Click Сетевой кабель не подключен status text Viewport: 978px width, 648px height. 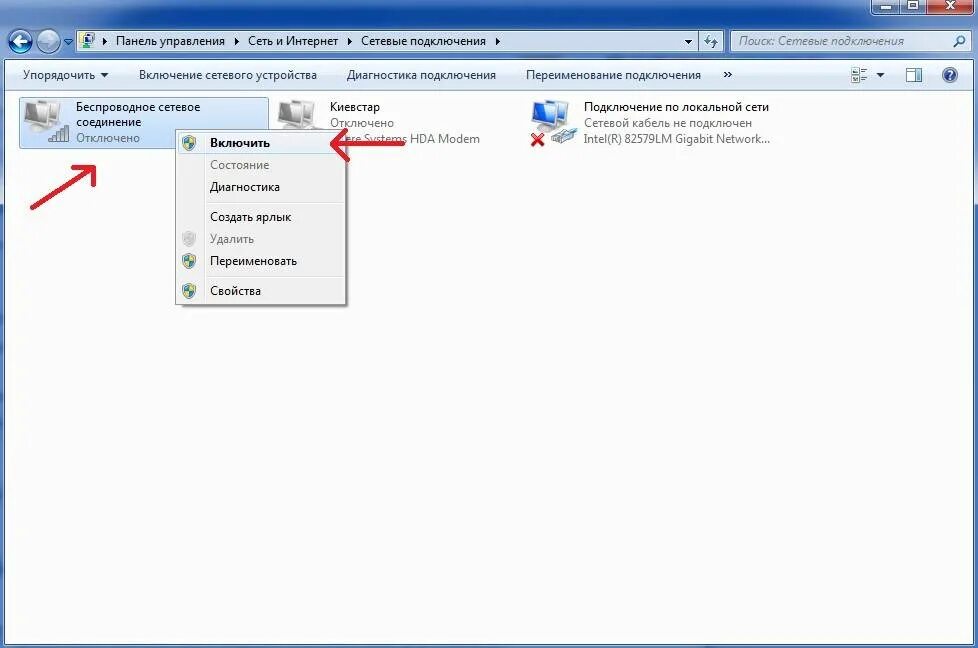click(x=667, y=123)
